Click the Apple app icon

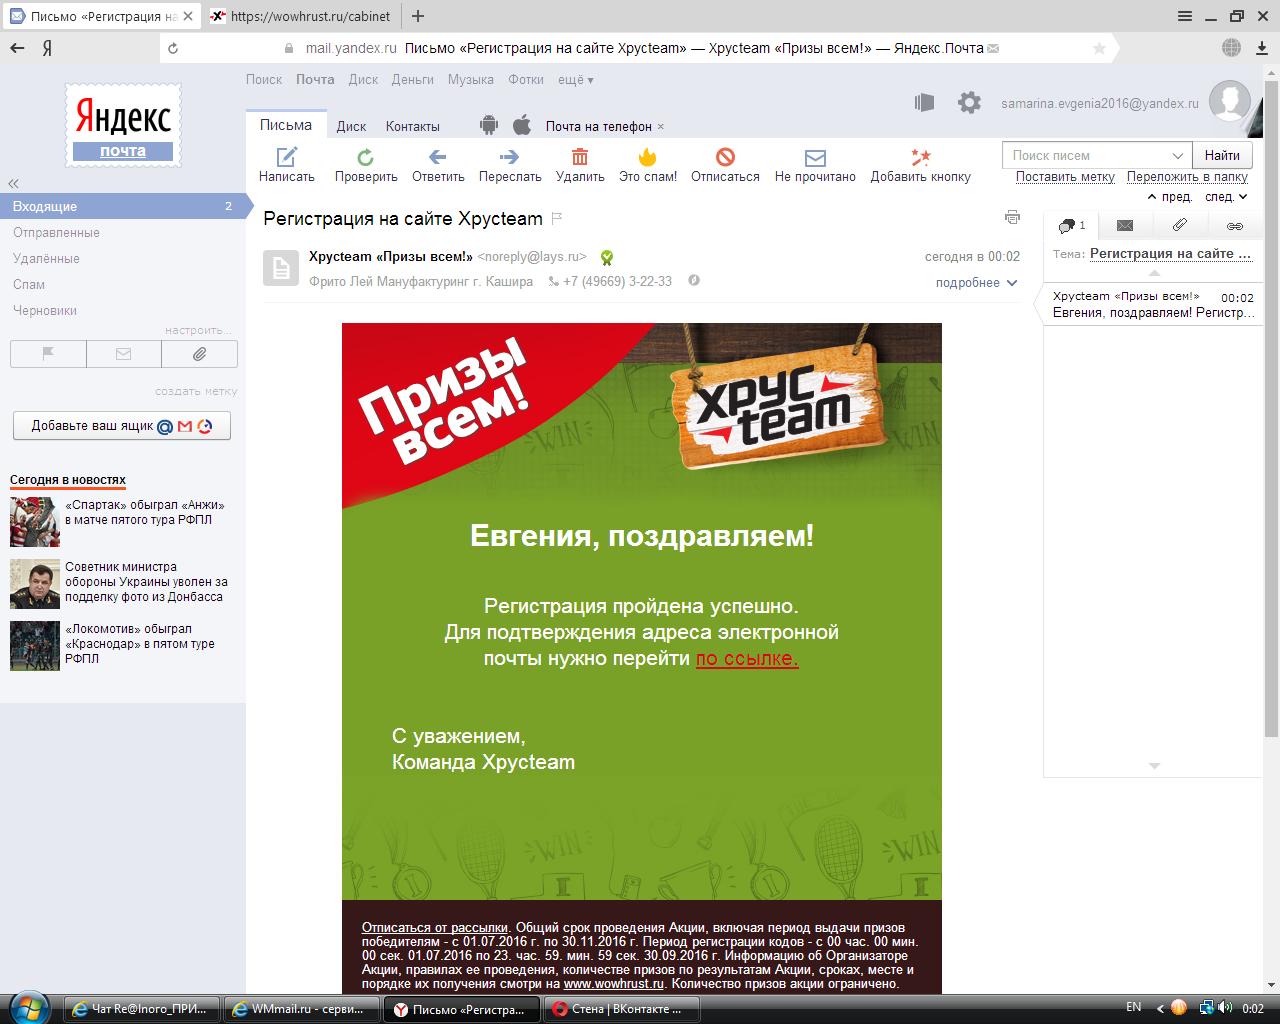click(521, 125)
